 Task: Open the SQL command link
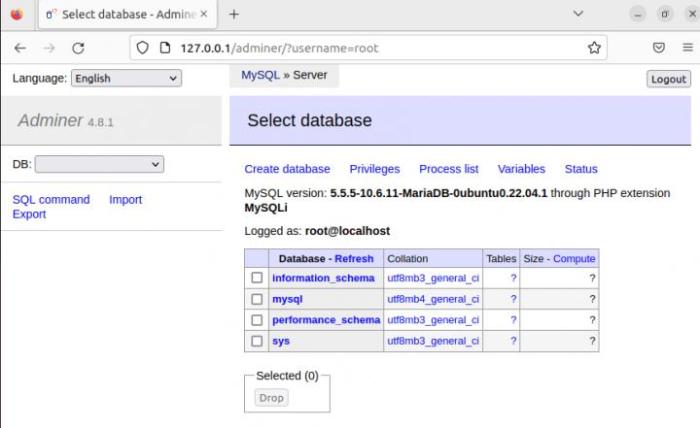pyautogui.click(x=51, y=199)
